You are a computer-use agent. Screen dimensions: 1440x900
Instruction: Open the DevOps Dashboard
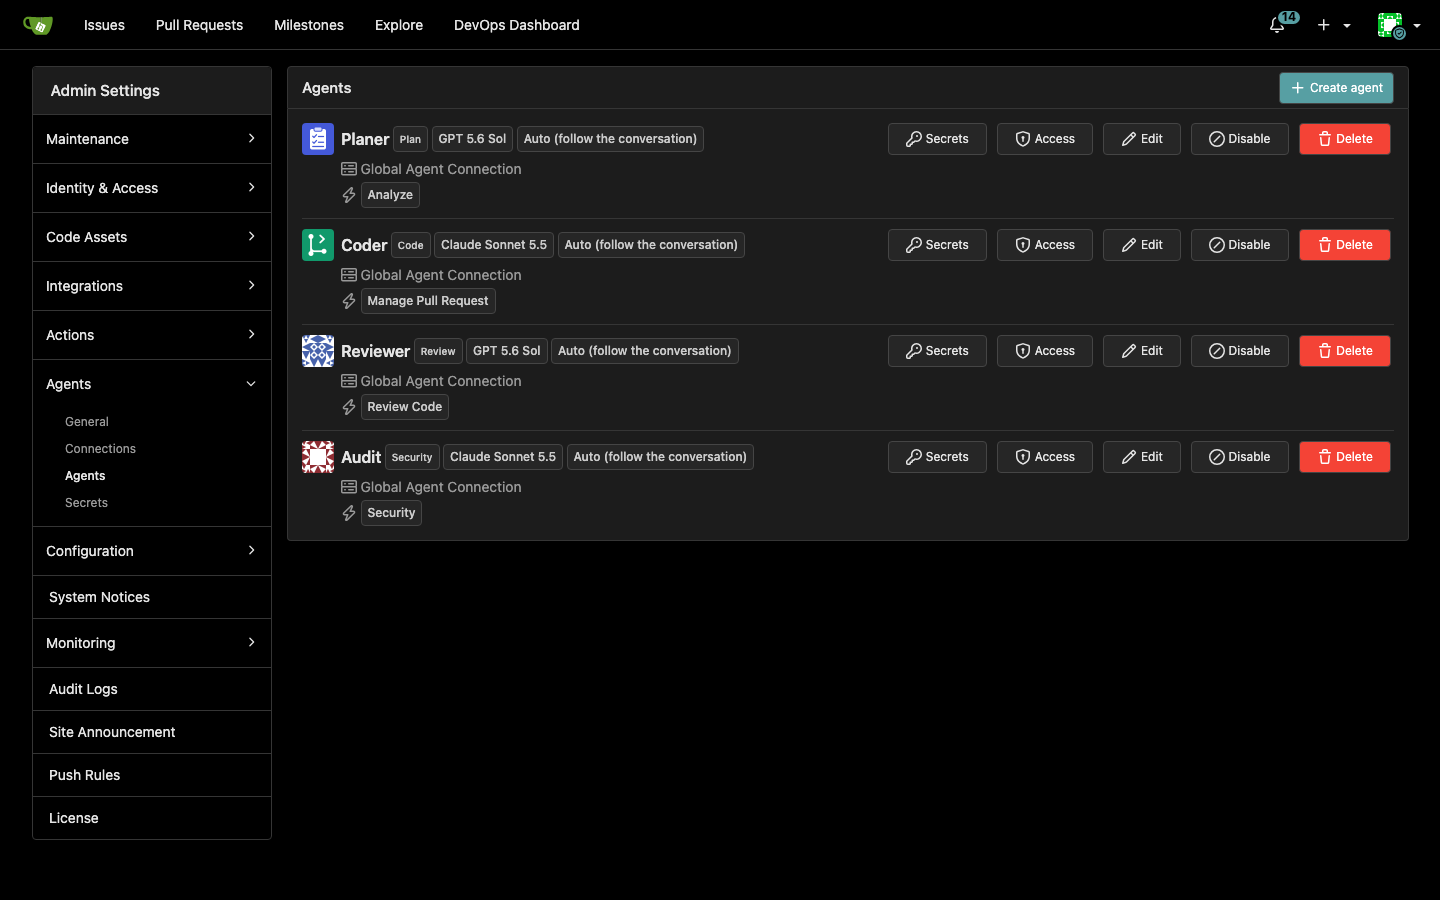pos(517,25)
